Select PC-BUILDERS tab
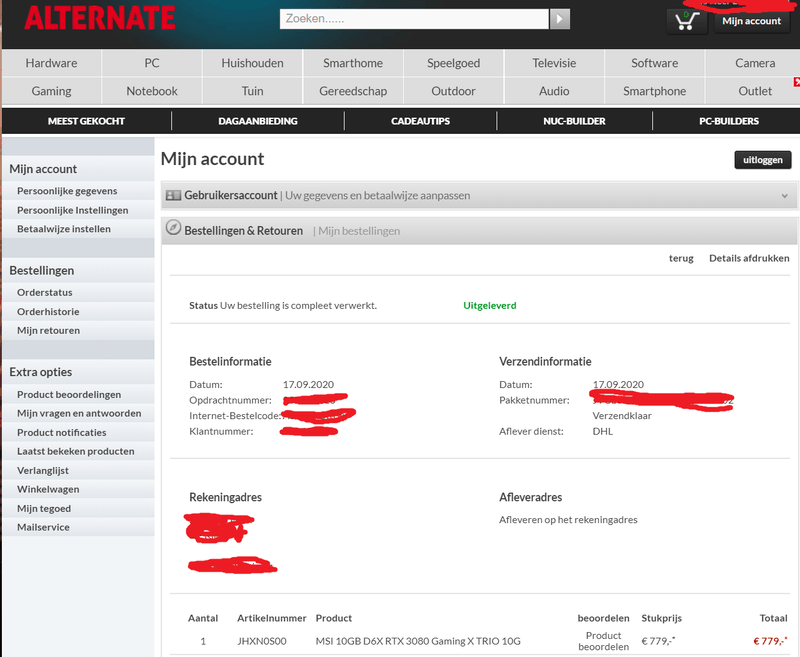Image resolution: width=800 pixels, height=657 pixels. [729, 121]
